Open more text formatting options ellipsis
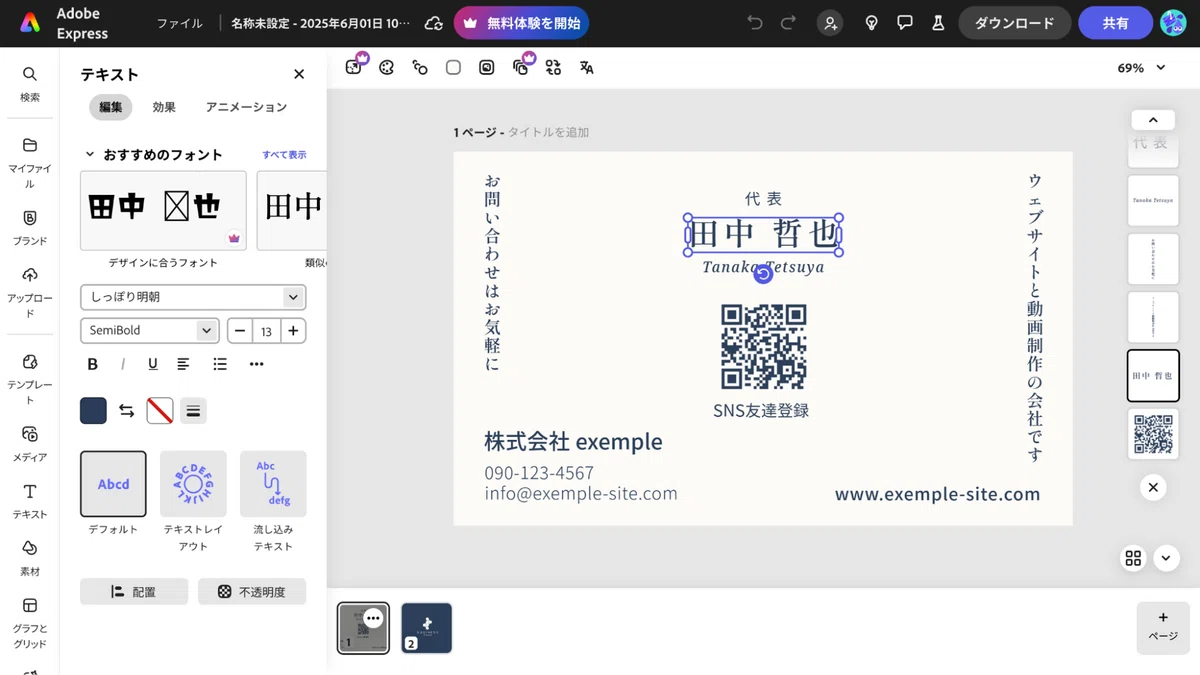1200x675 pixels. pyautogui.click(x=257, y=364)
